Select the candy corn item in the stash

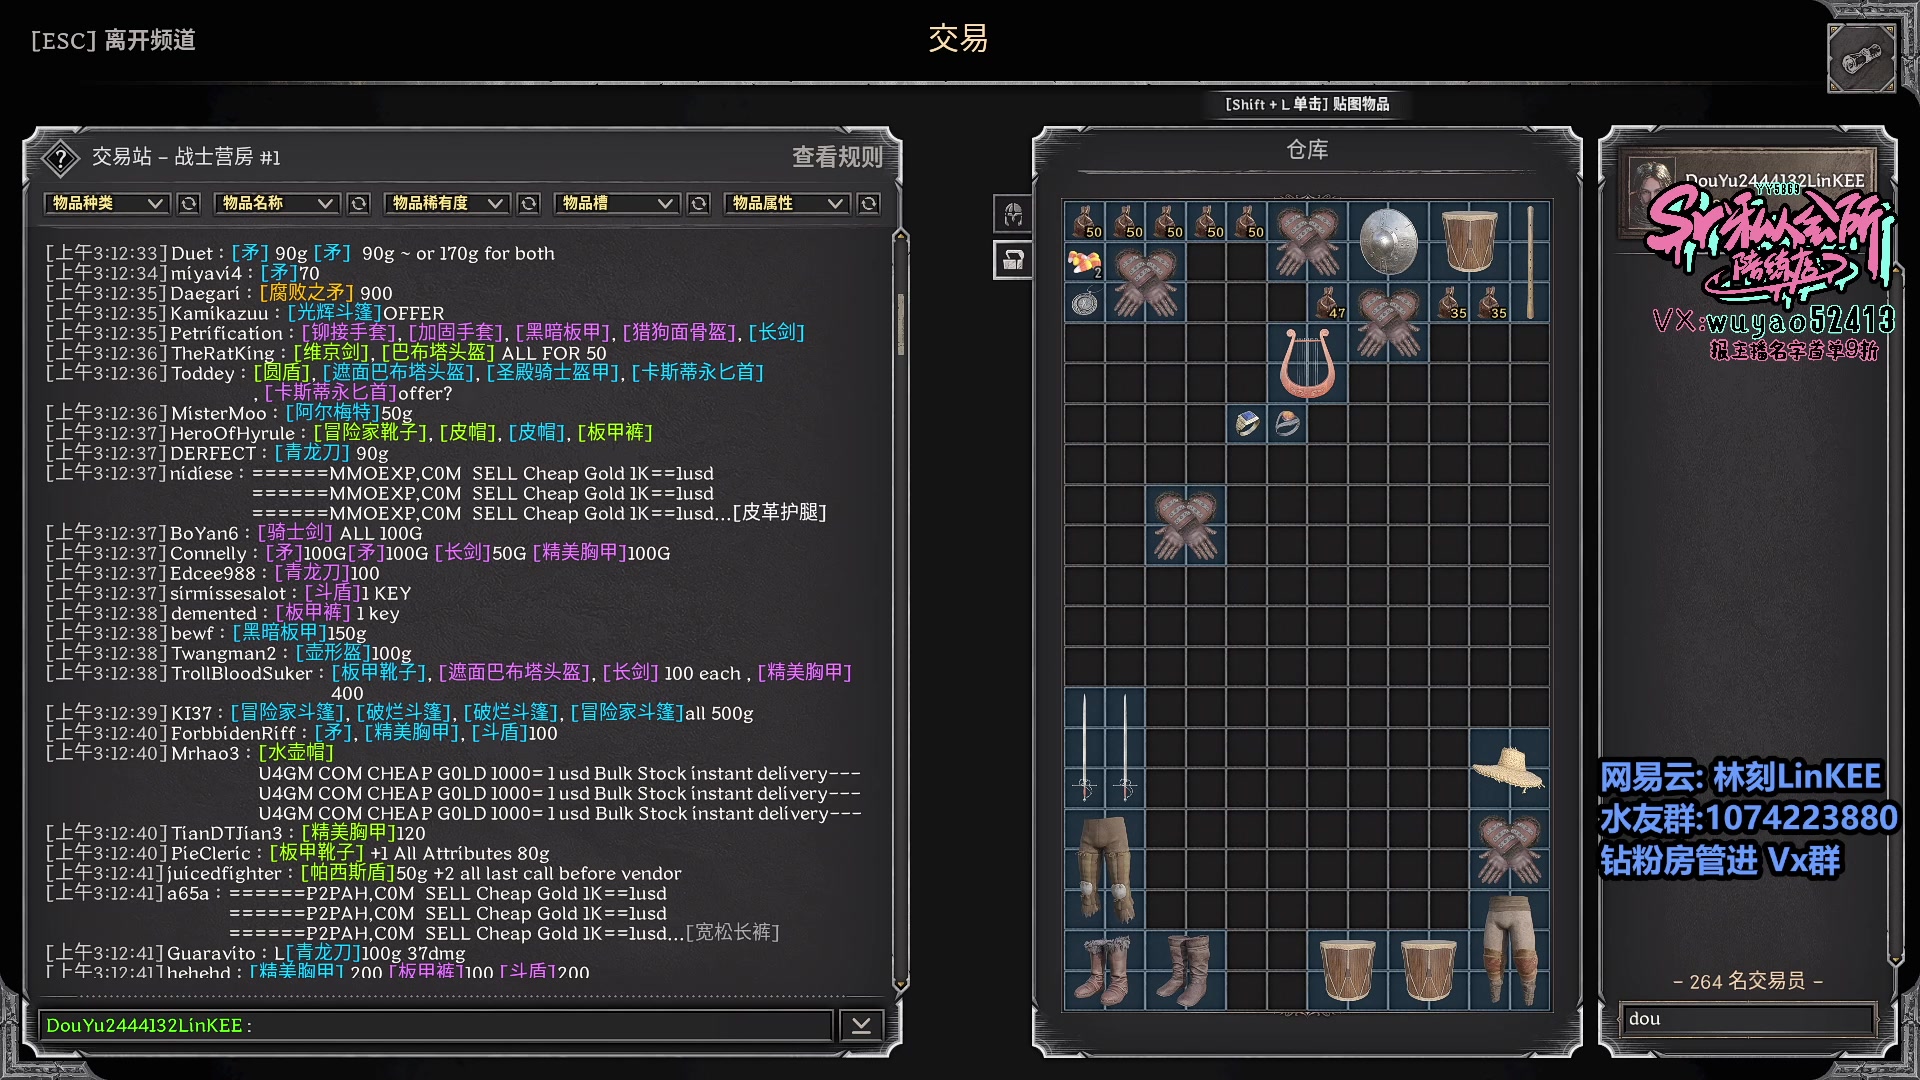(1084, 263)
